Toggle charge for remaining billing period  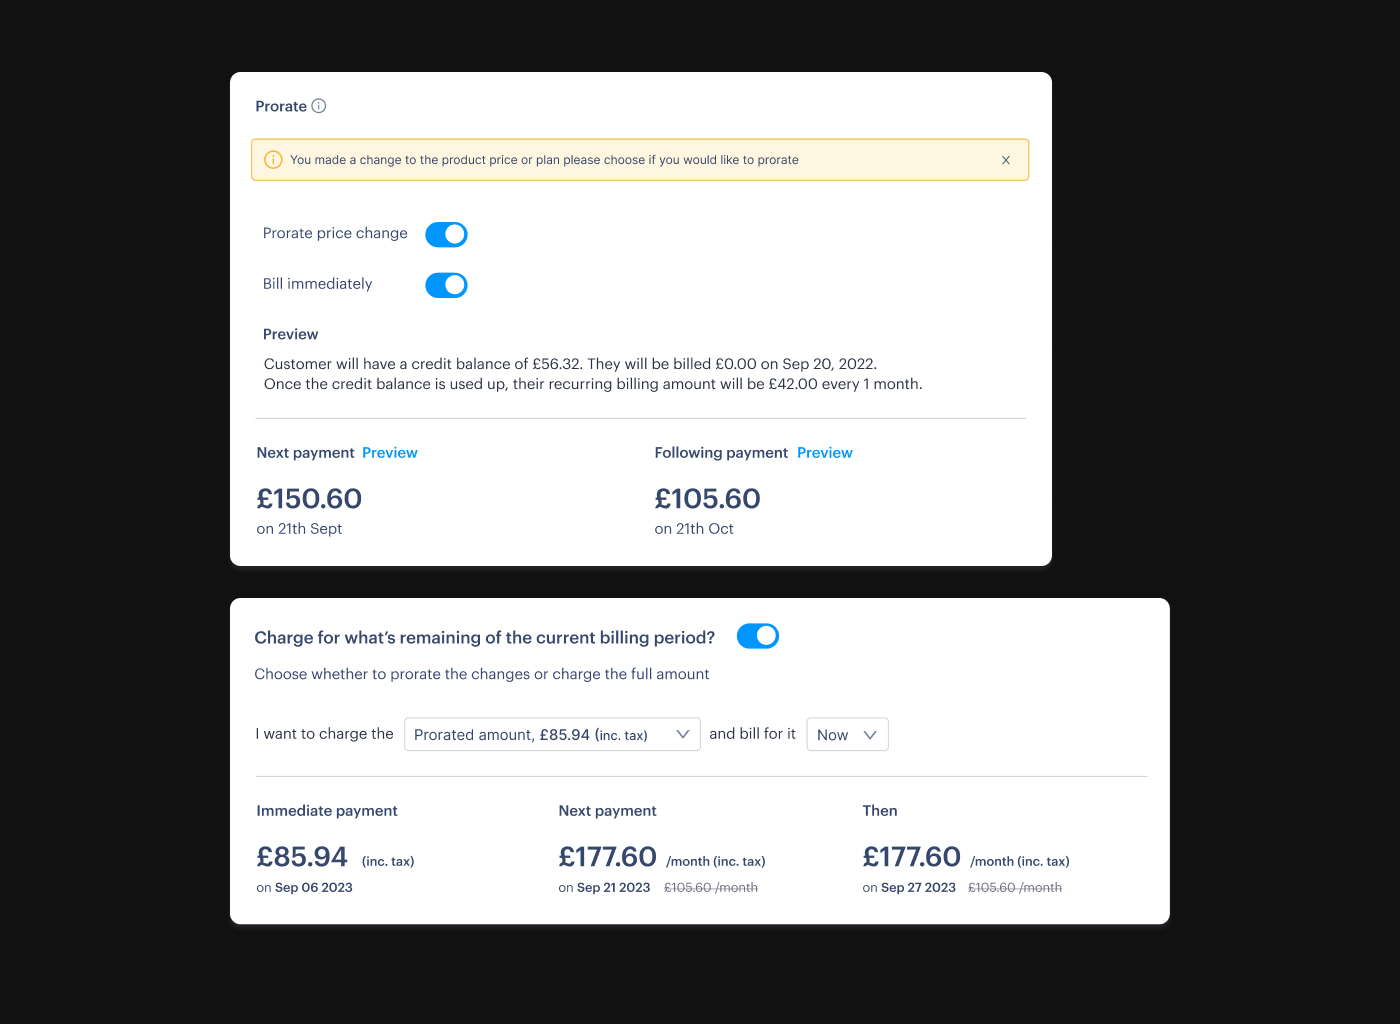(x=757, y=636)
